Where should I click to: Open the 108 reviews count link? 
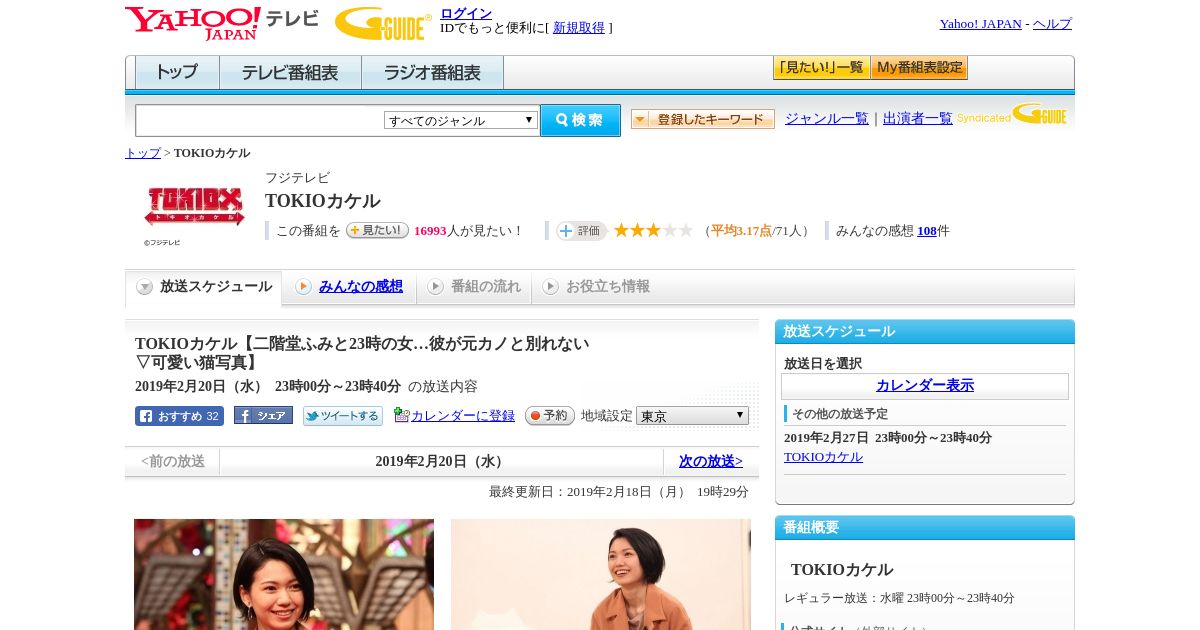coord(927,231)
